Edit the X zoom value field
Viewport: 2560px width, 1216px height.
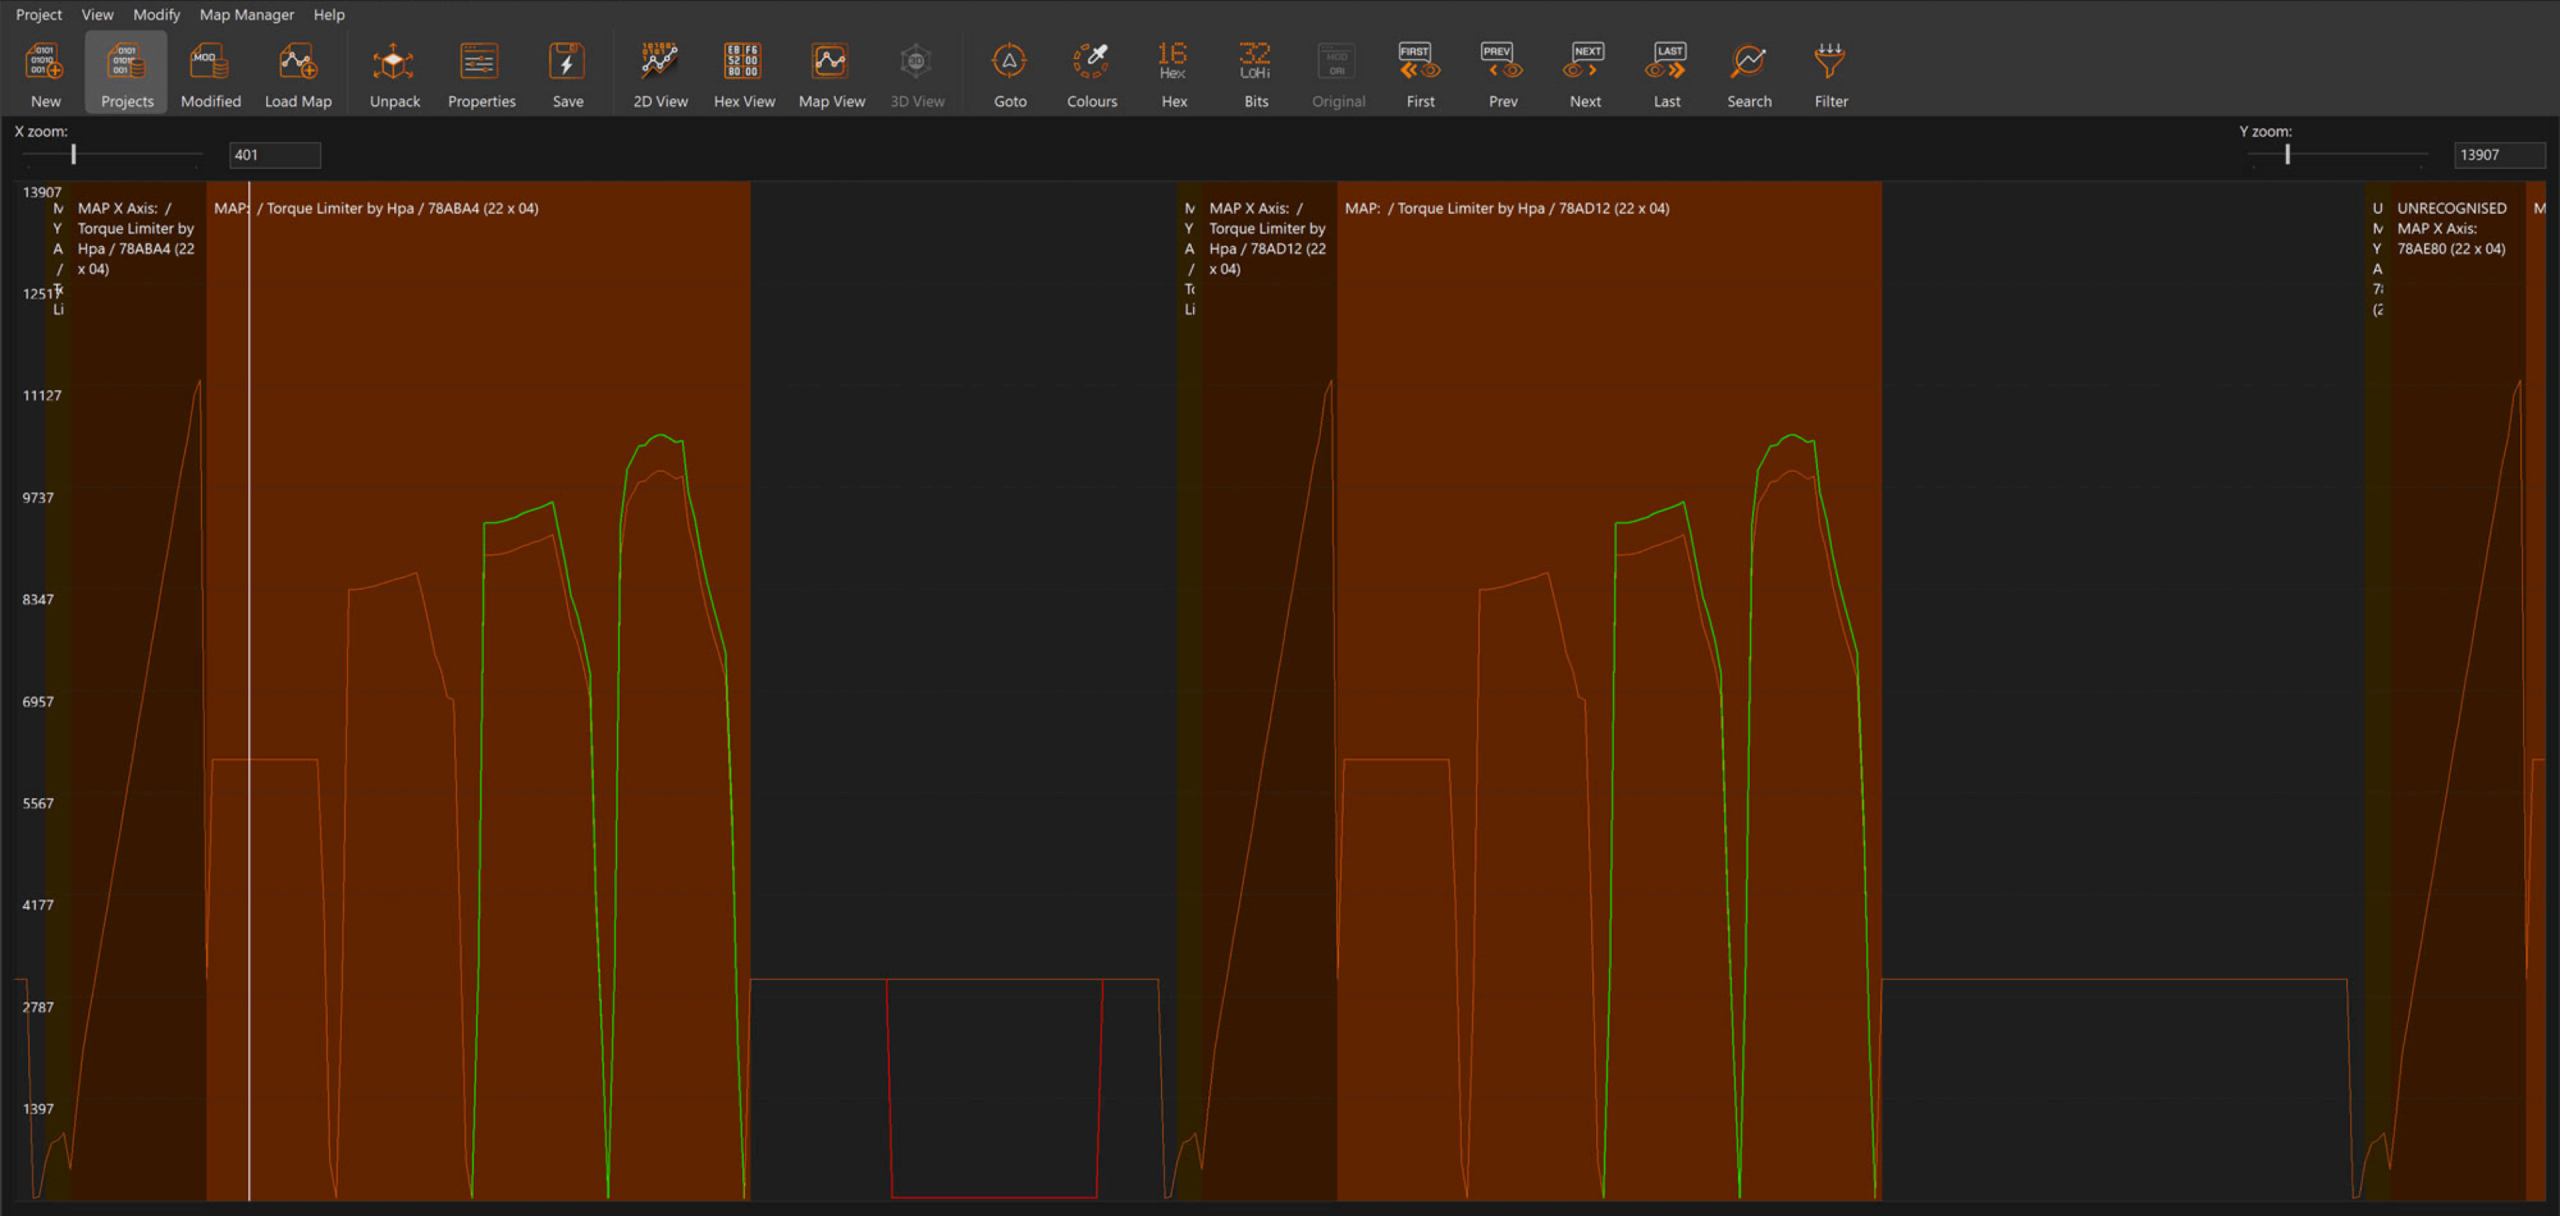(x=275, y=154)
